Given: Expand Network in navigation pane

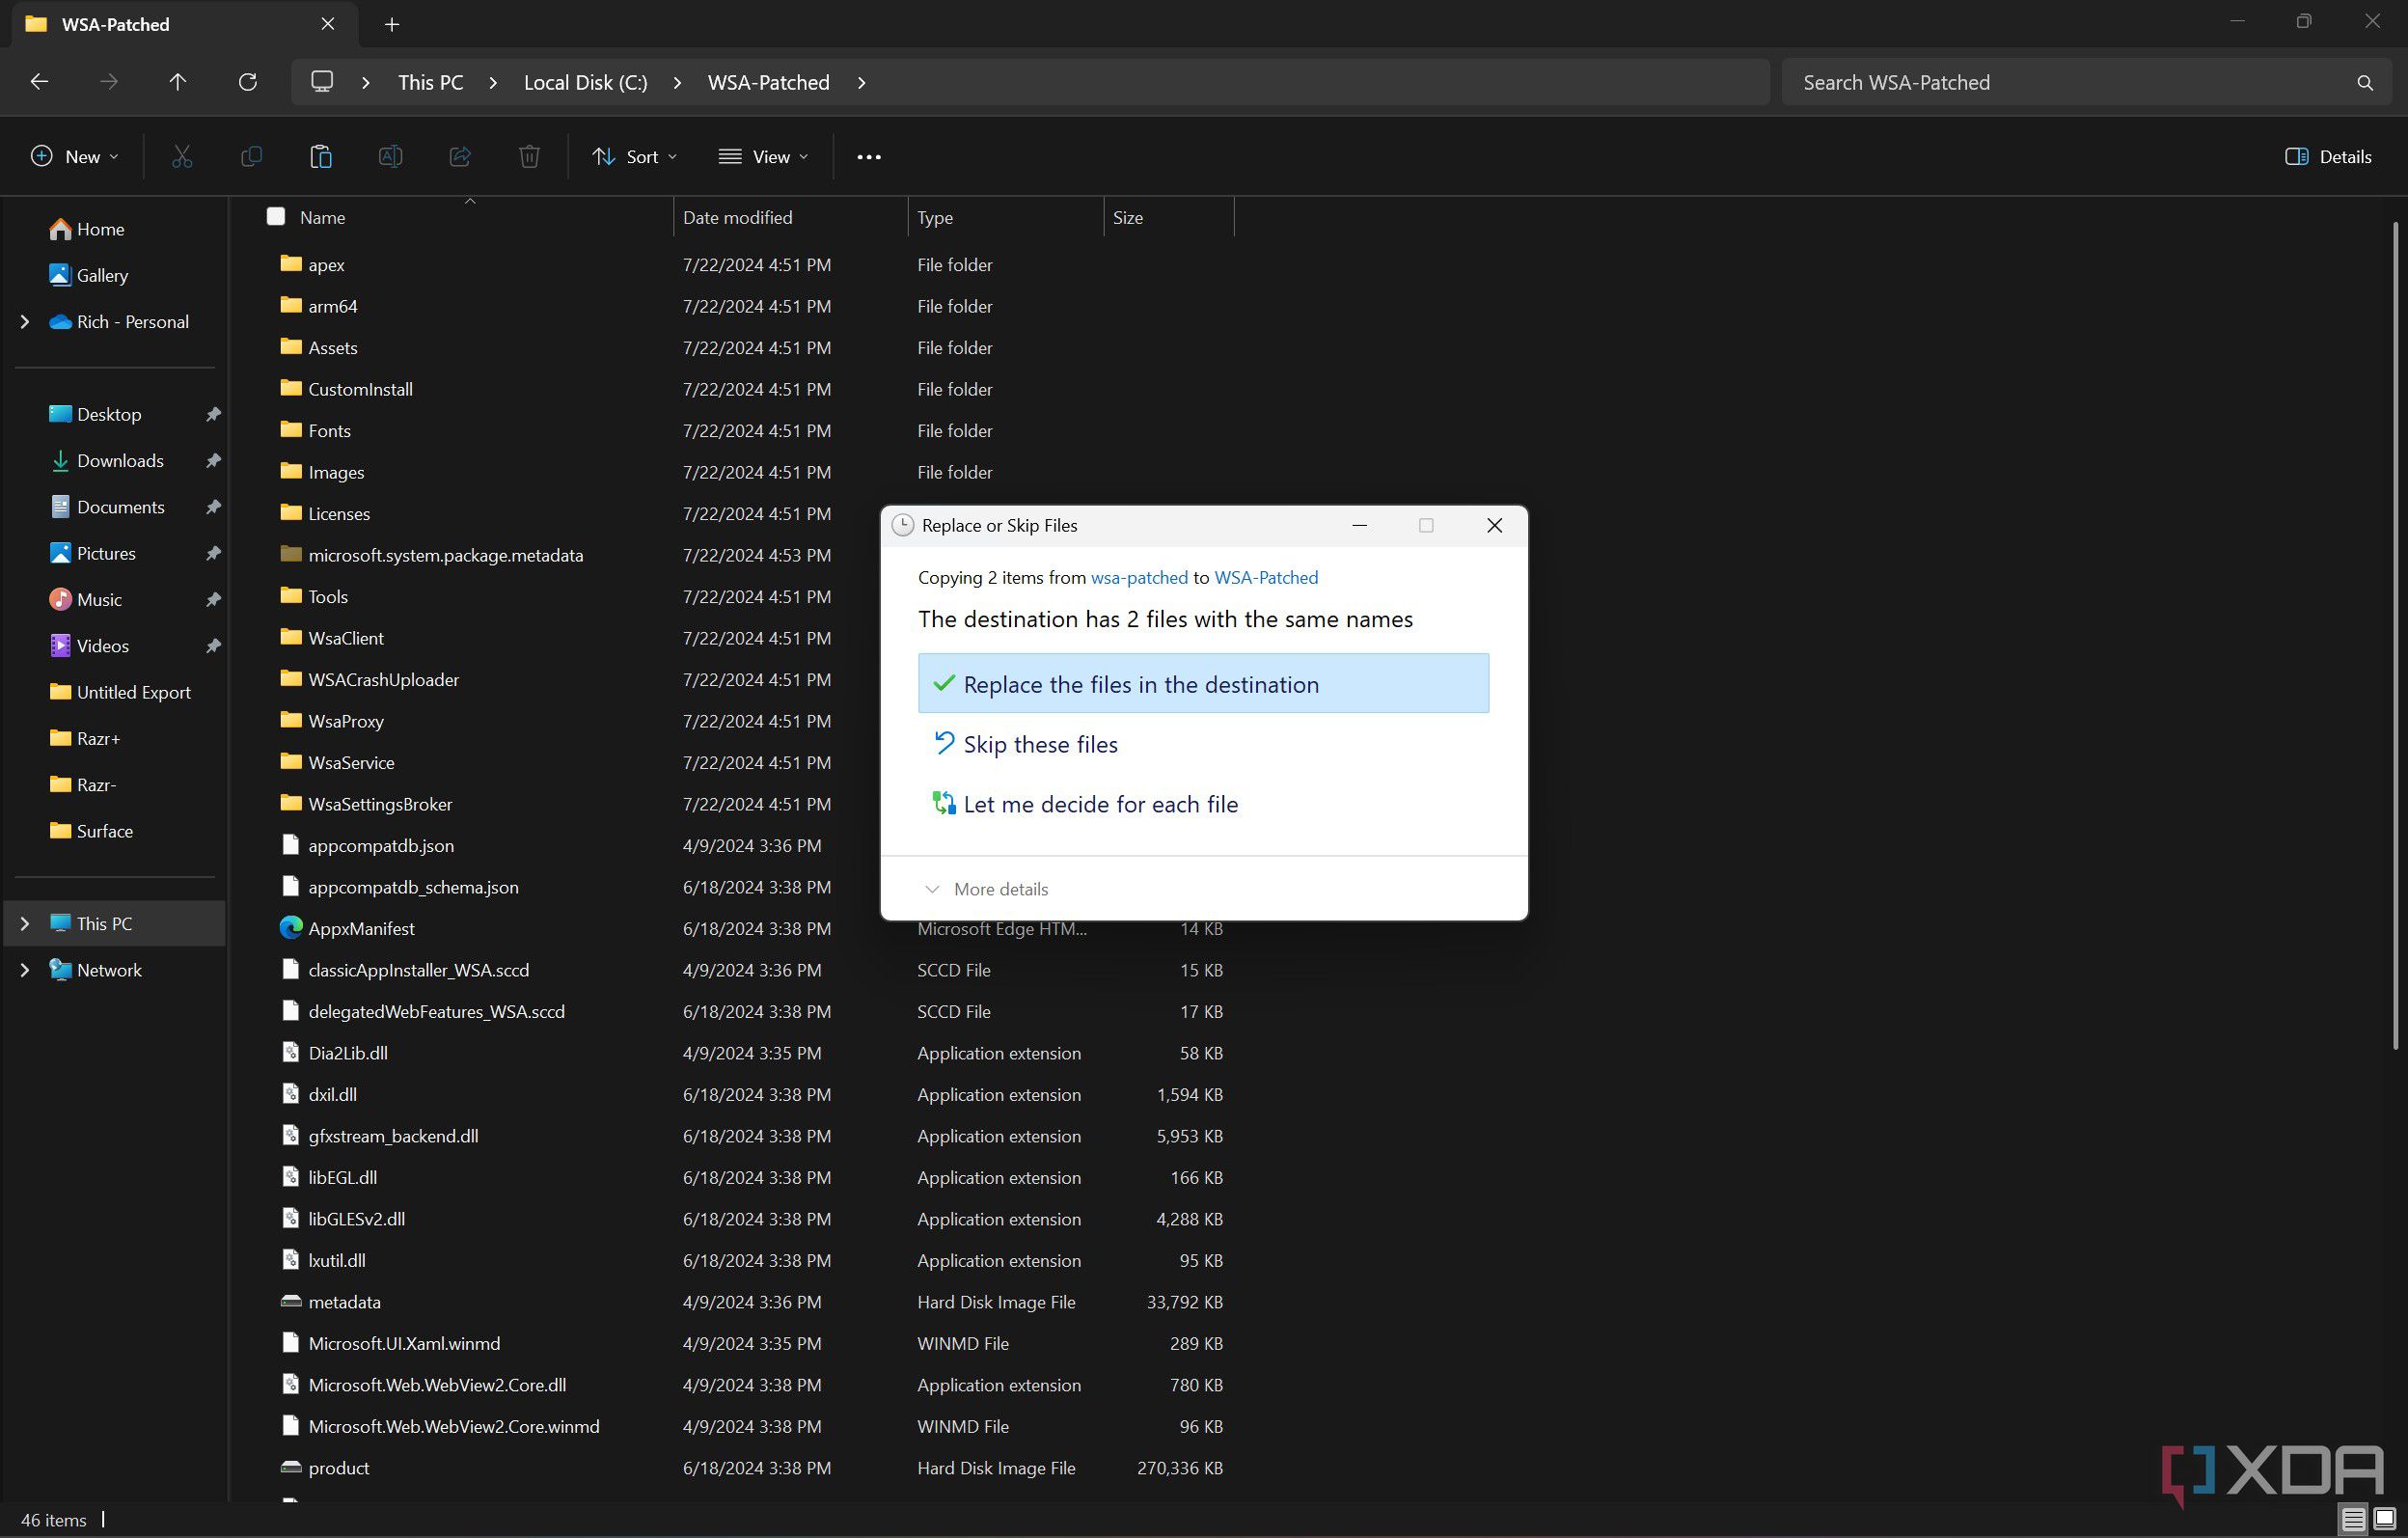Looking at the screenshot, I should point(25,969).
